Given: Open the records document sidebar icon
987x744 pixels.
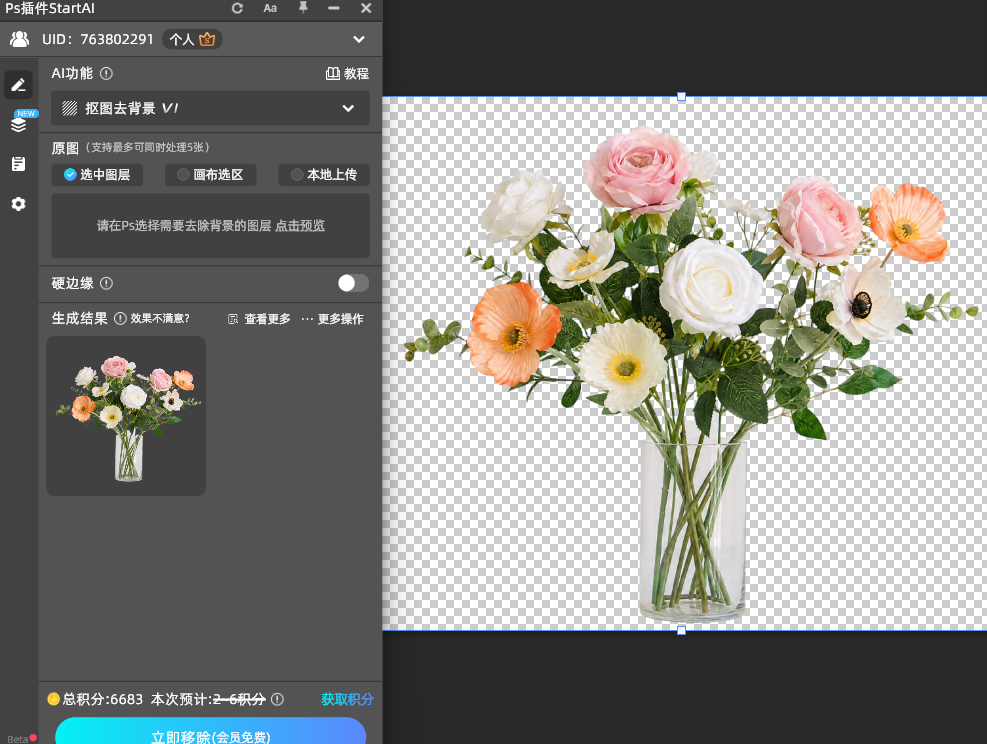Looking at the screenshot, I should coord(18,164).
